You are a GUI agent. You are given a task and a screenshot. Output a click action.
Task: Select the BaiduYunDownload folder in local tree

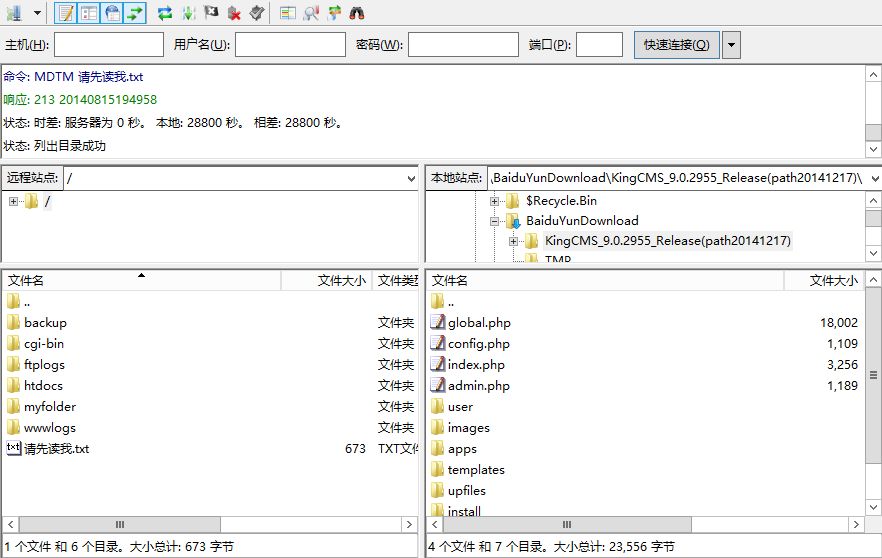click(x=582, y=220)
